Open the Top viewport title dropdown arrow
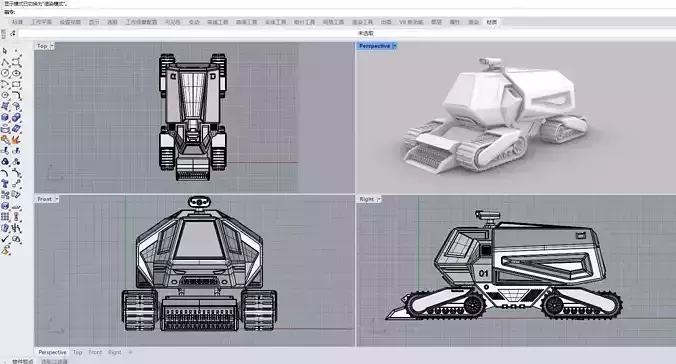This screenshot has height=364, width=676. (x=52, y=46)
